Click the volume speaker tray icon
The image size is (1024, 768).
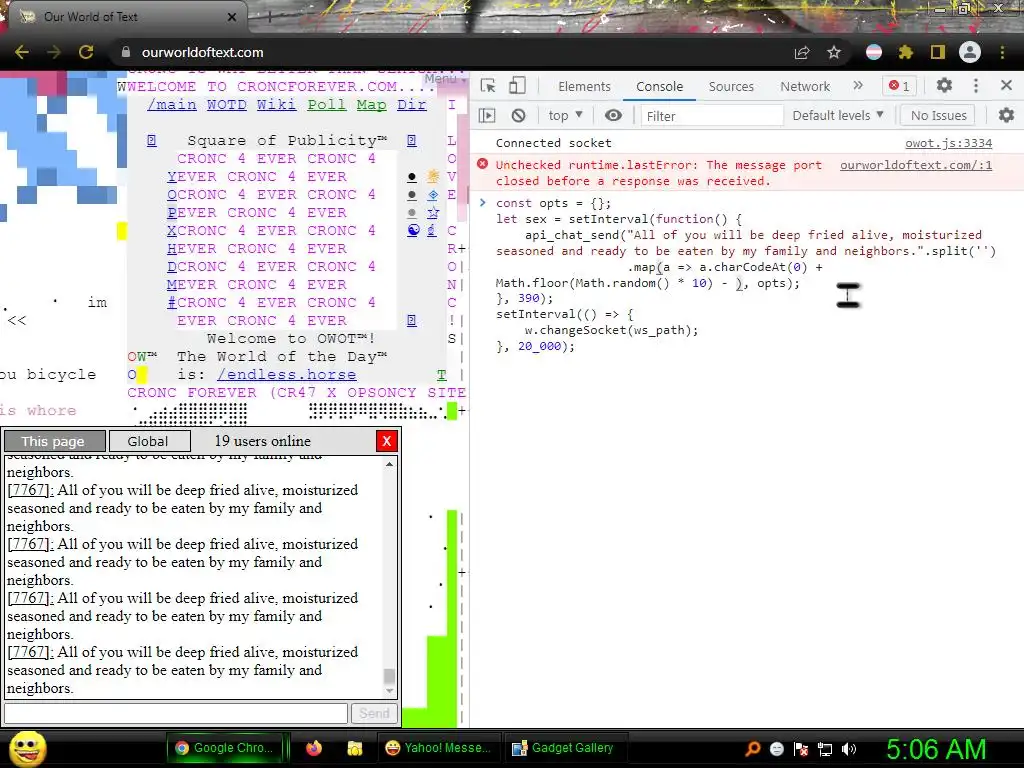849,748
